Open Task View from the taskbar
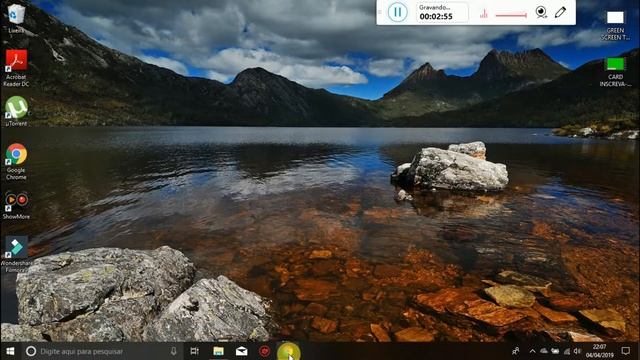The image size is (640, 360). 195,351
